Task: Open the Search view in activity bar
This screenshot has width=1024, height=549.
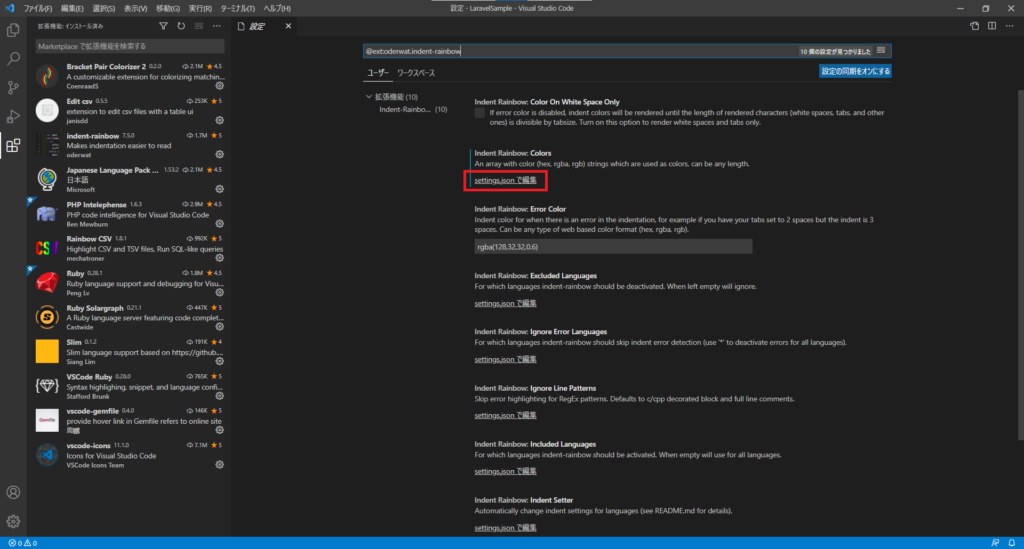Action: (13, 59)
